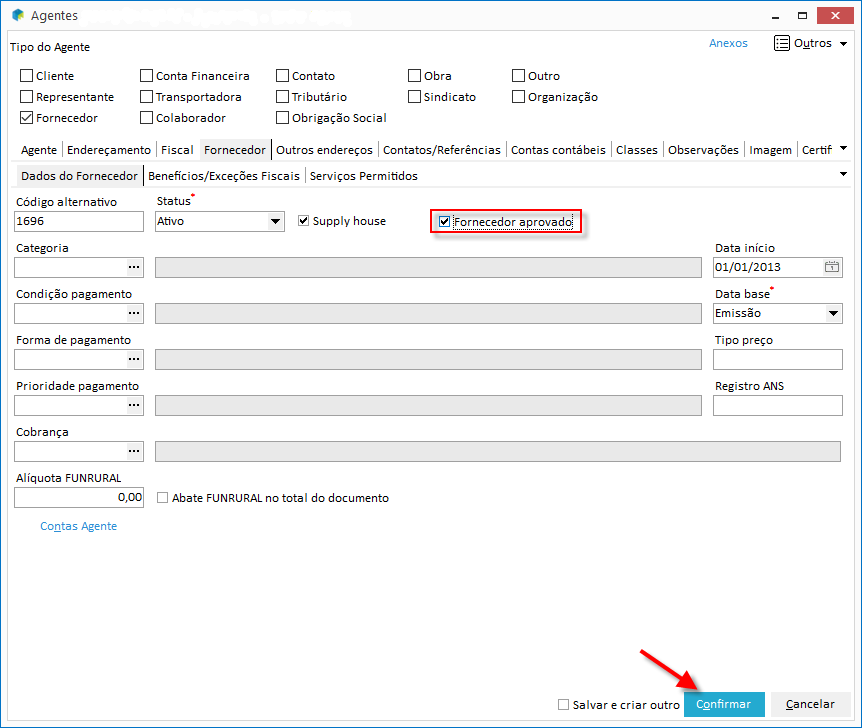This screenshot has height=728, width=862.
Task: Click the Agentes app icon in title bar
Action: [x=17, y=16]
